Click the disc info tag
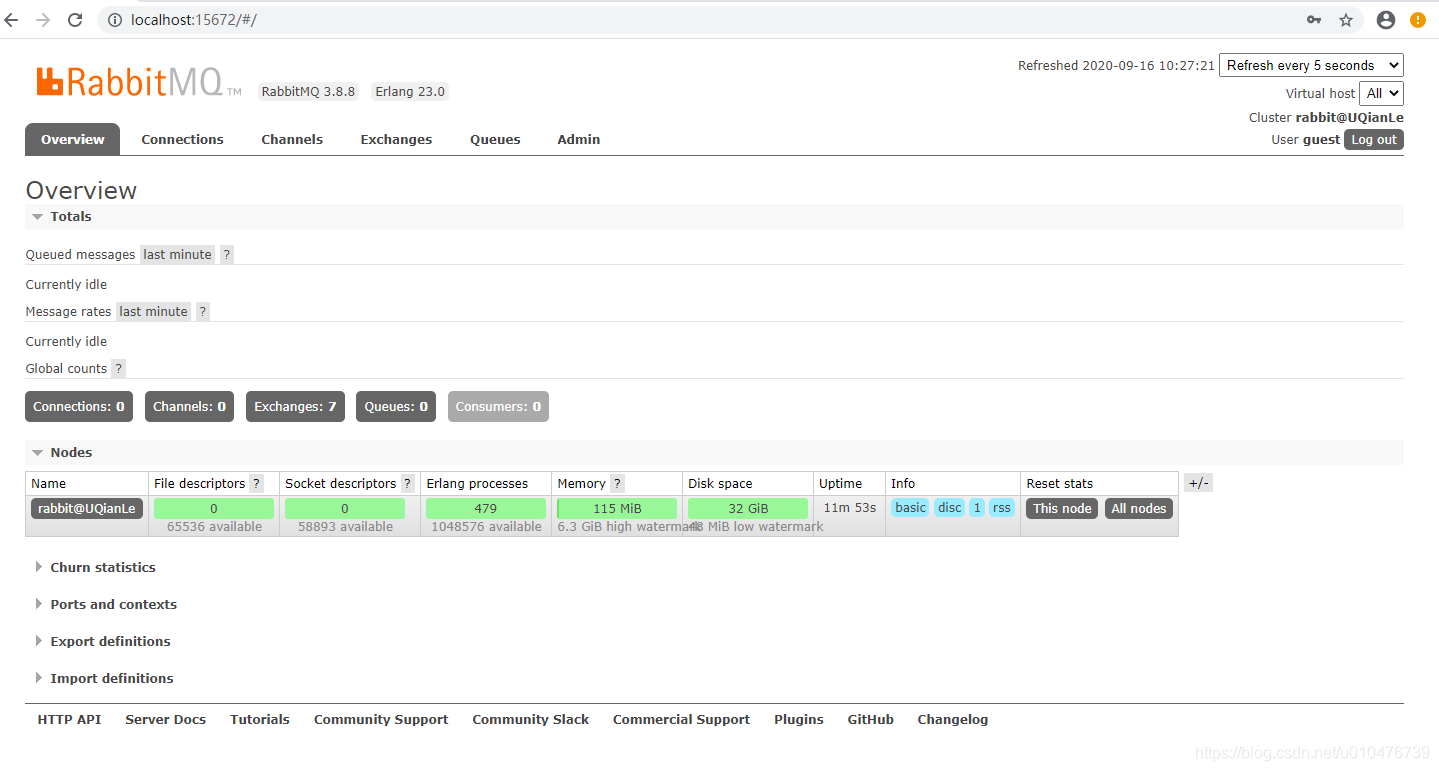 pos(949,508)
